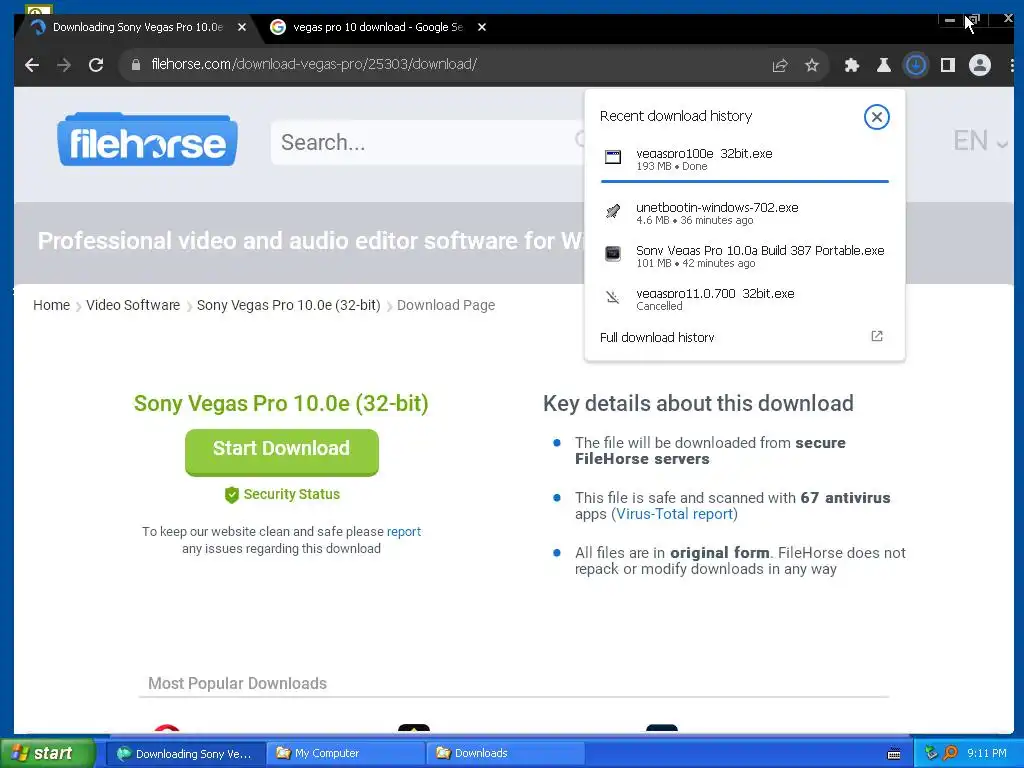The image size is (1024, 768).
Task: Click the 9:11 PM system clock
Action: [987, 754]
